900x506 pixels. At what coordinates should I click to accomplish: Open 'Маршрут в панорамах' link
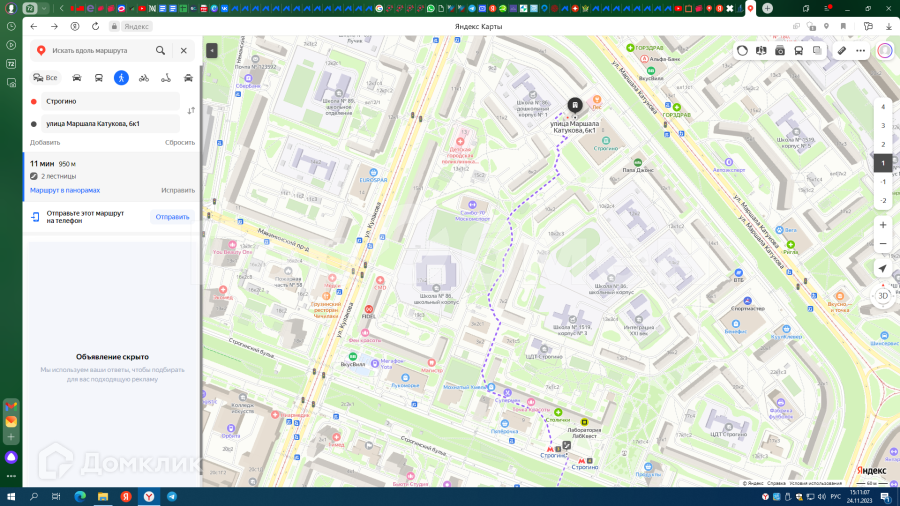65,190
